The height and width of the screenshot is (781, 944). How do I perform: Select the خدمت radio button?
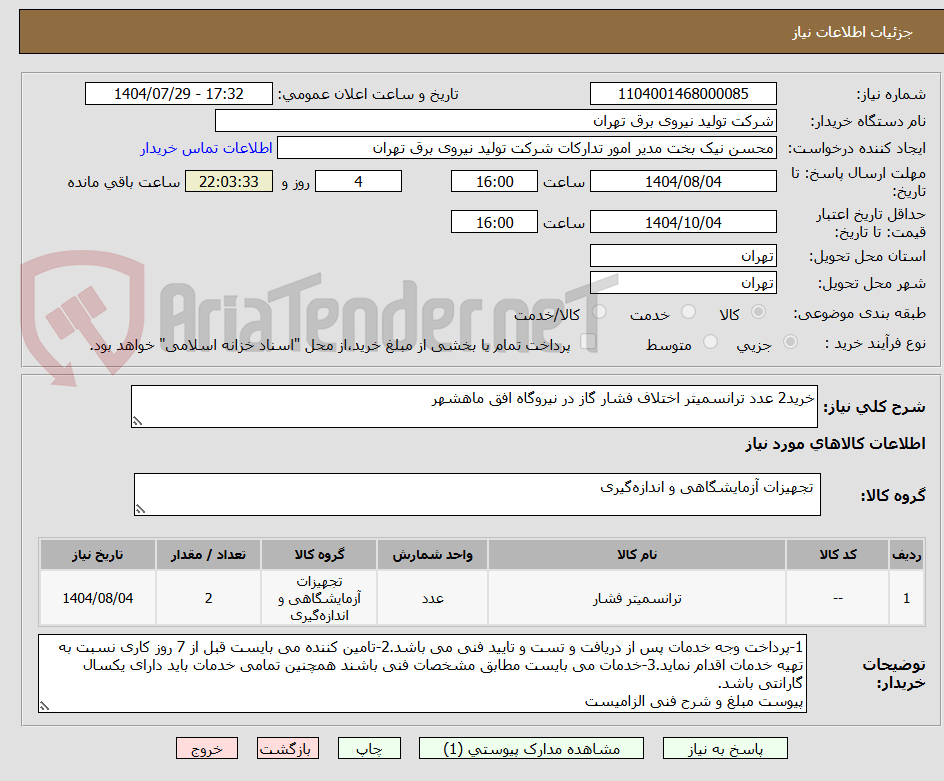click(688, 313)
